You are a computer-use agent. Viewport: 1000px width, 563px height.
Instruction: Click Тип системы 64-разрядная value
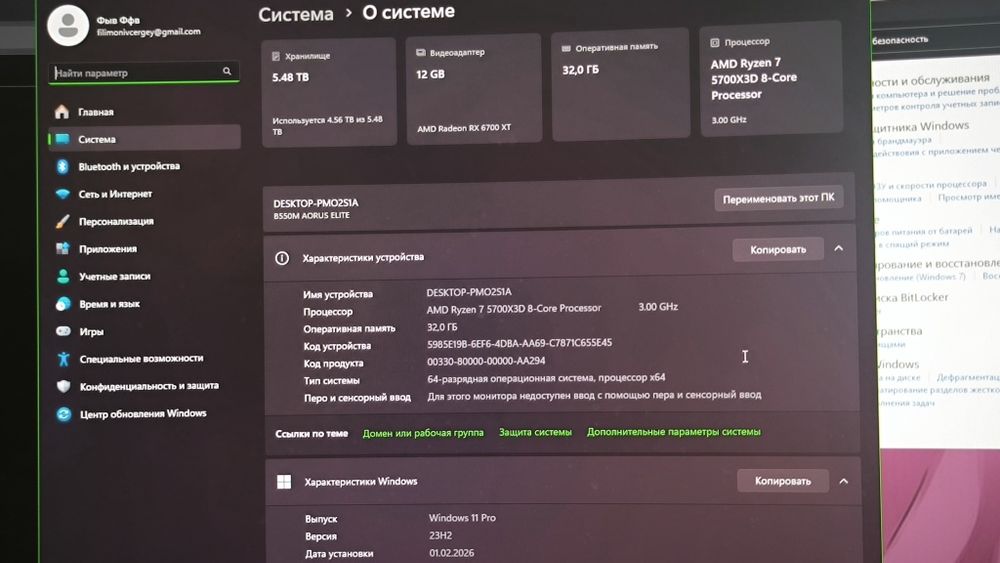[x=546, y=378]
